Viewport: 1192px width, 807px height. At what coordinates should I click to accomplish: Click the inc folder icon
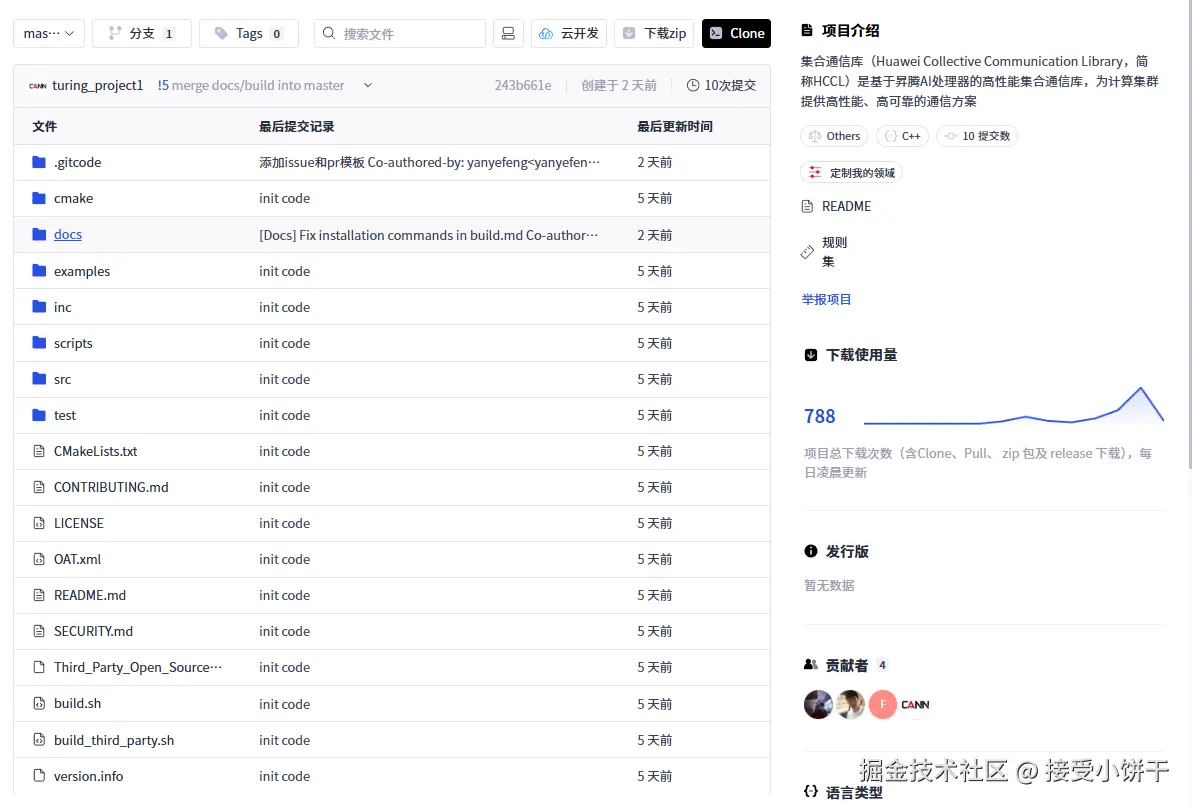coord(39,306)
